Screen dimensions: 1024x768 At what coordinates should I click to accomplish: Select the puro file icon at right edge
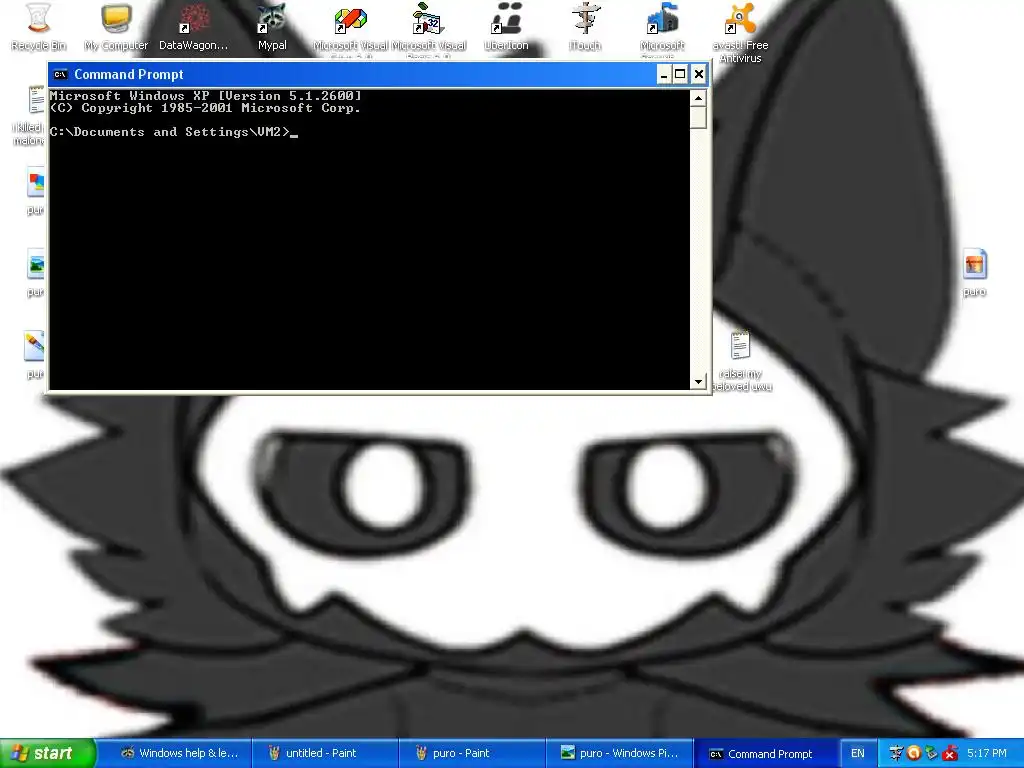pyautogui.click(x=974, y=273)
